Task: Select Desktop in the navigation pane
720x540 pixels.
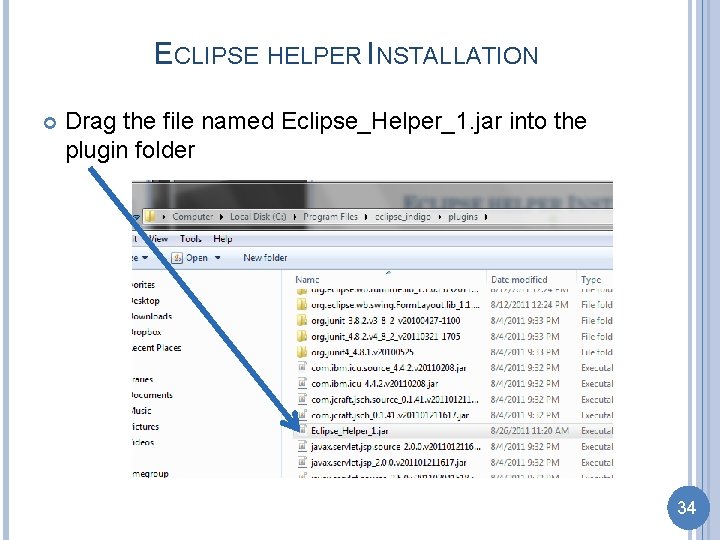Action: pyautogui.click(x=146, y=301)
